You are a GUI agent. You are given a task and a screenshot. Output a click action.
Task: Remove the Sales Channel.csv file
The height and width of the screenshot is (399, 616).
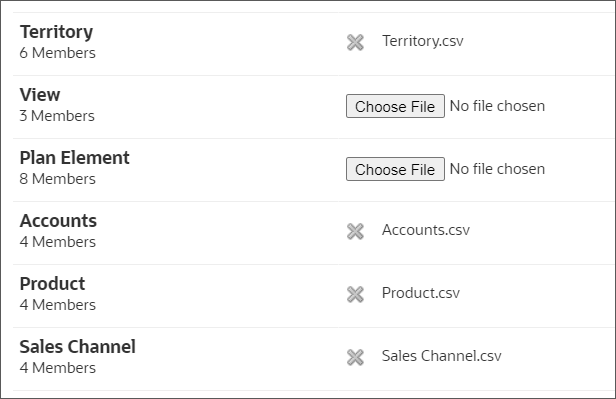pyautogui.click(x=355, y=357)
